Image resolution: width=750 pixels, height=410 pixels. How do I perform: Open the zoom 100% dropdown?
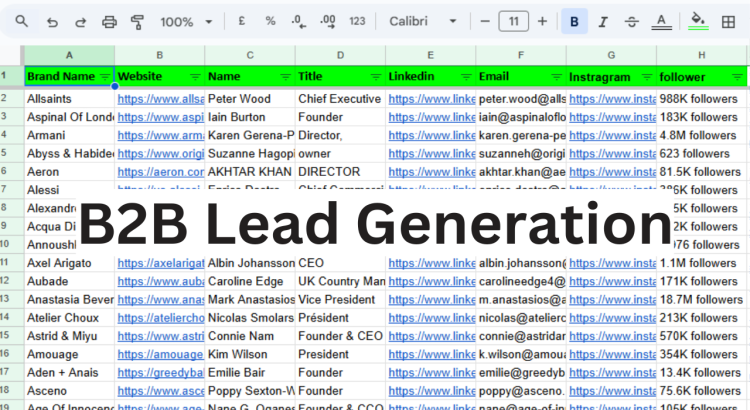(x=186, y=21)
